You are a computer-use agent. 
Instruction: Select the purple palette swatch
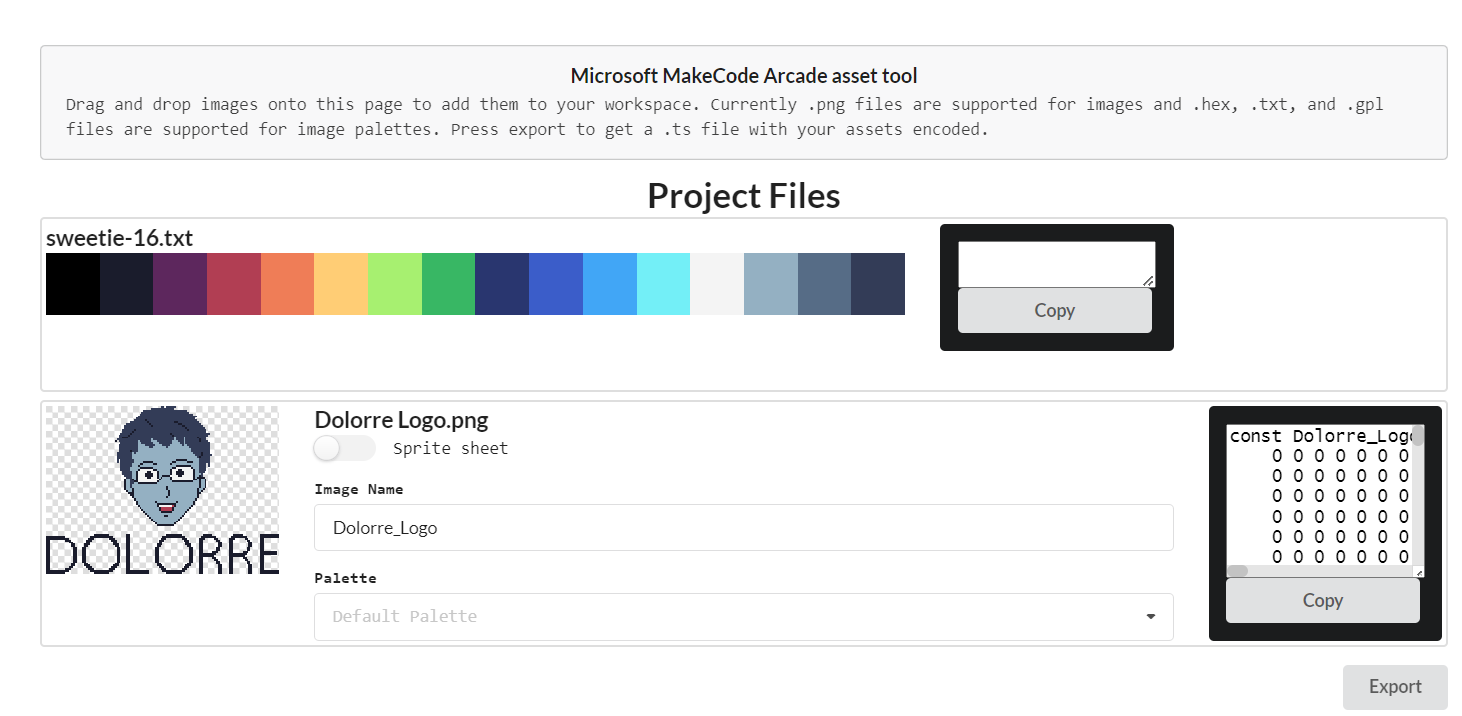click(x=180, y=284)
